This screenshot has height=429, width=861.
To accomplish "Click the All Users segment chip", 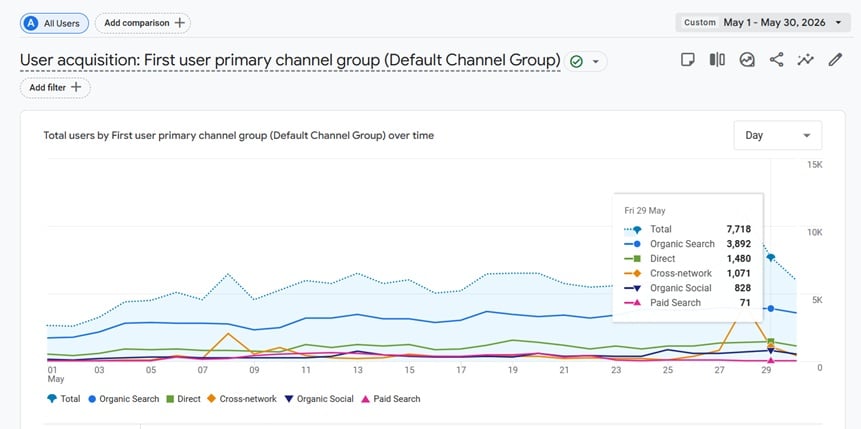I will 54,23.
